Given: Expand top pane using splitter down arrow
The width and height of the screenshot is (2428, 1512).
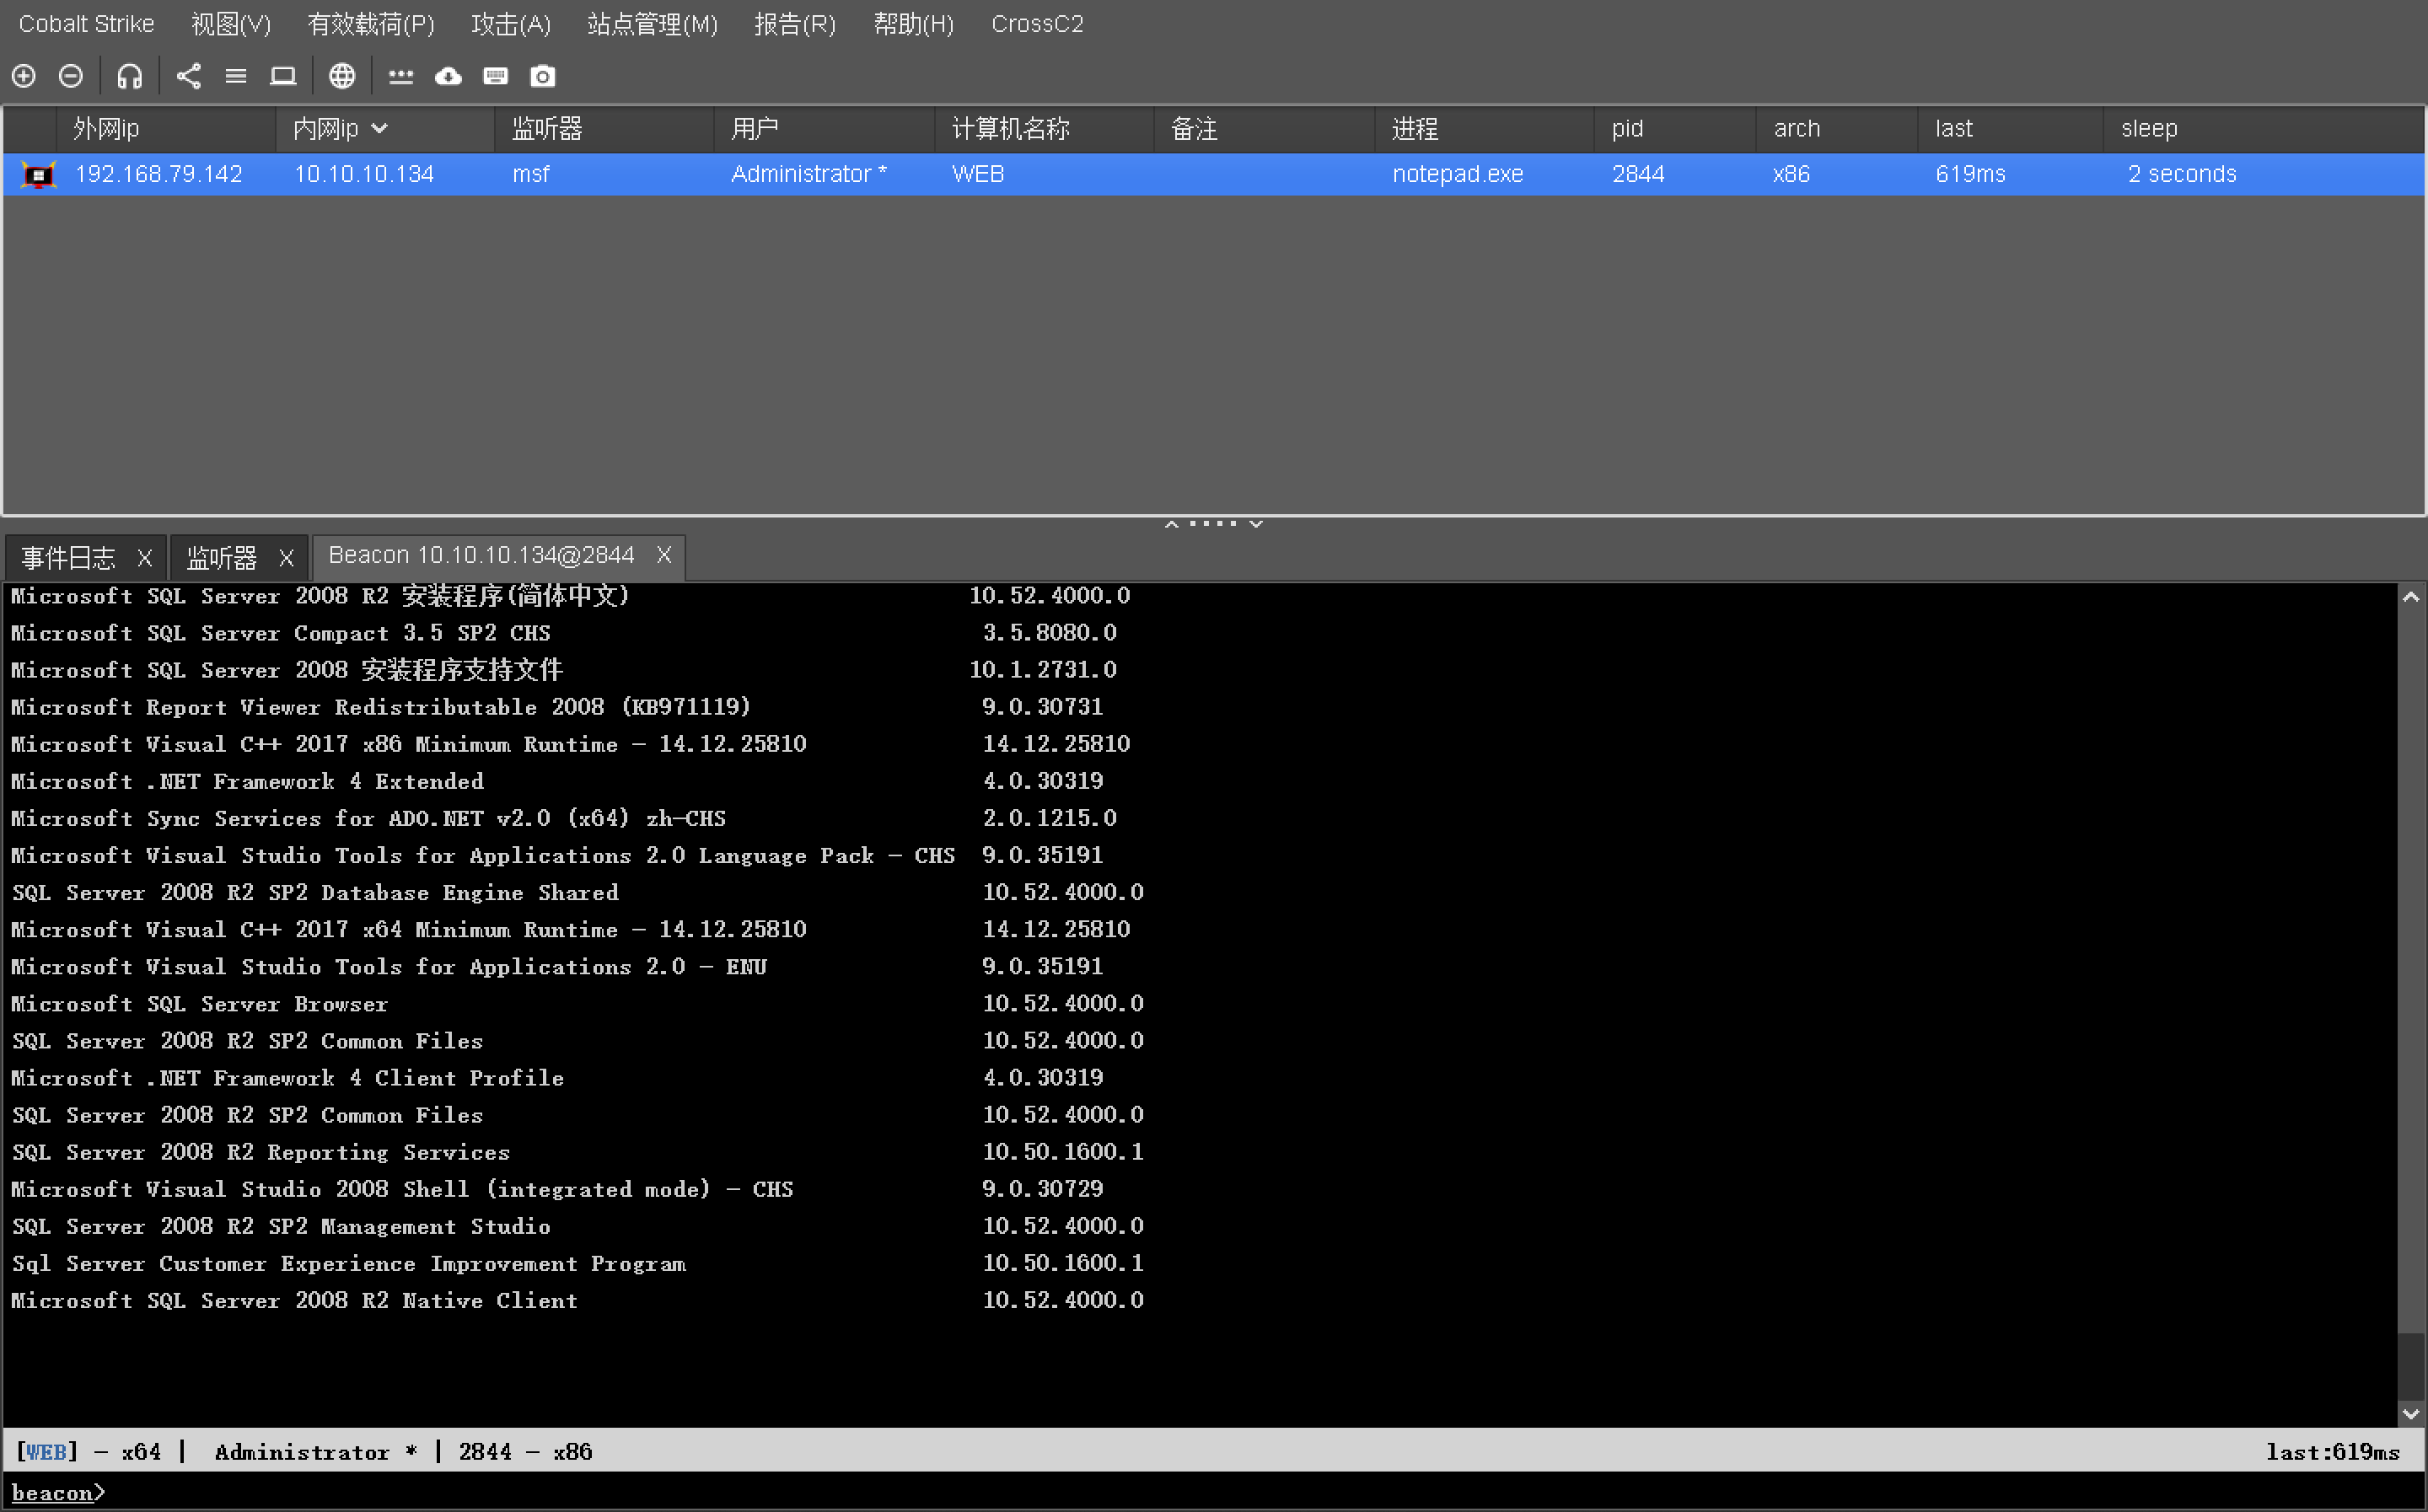Looking at the screenshot, I should 1256,524.
